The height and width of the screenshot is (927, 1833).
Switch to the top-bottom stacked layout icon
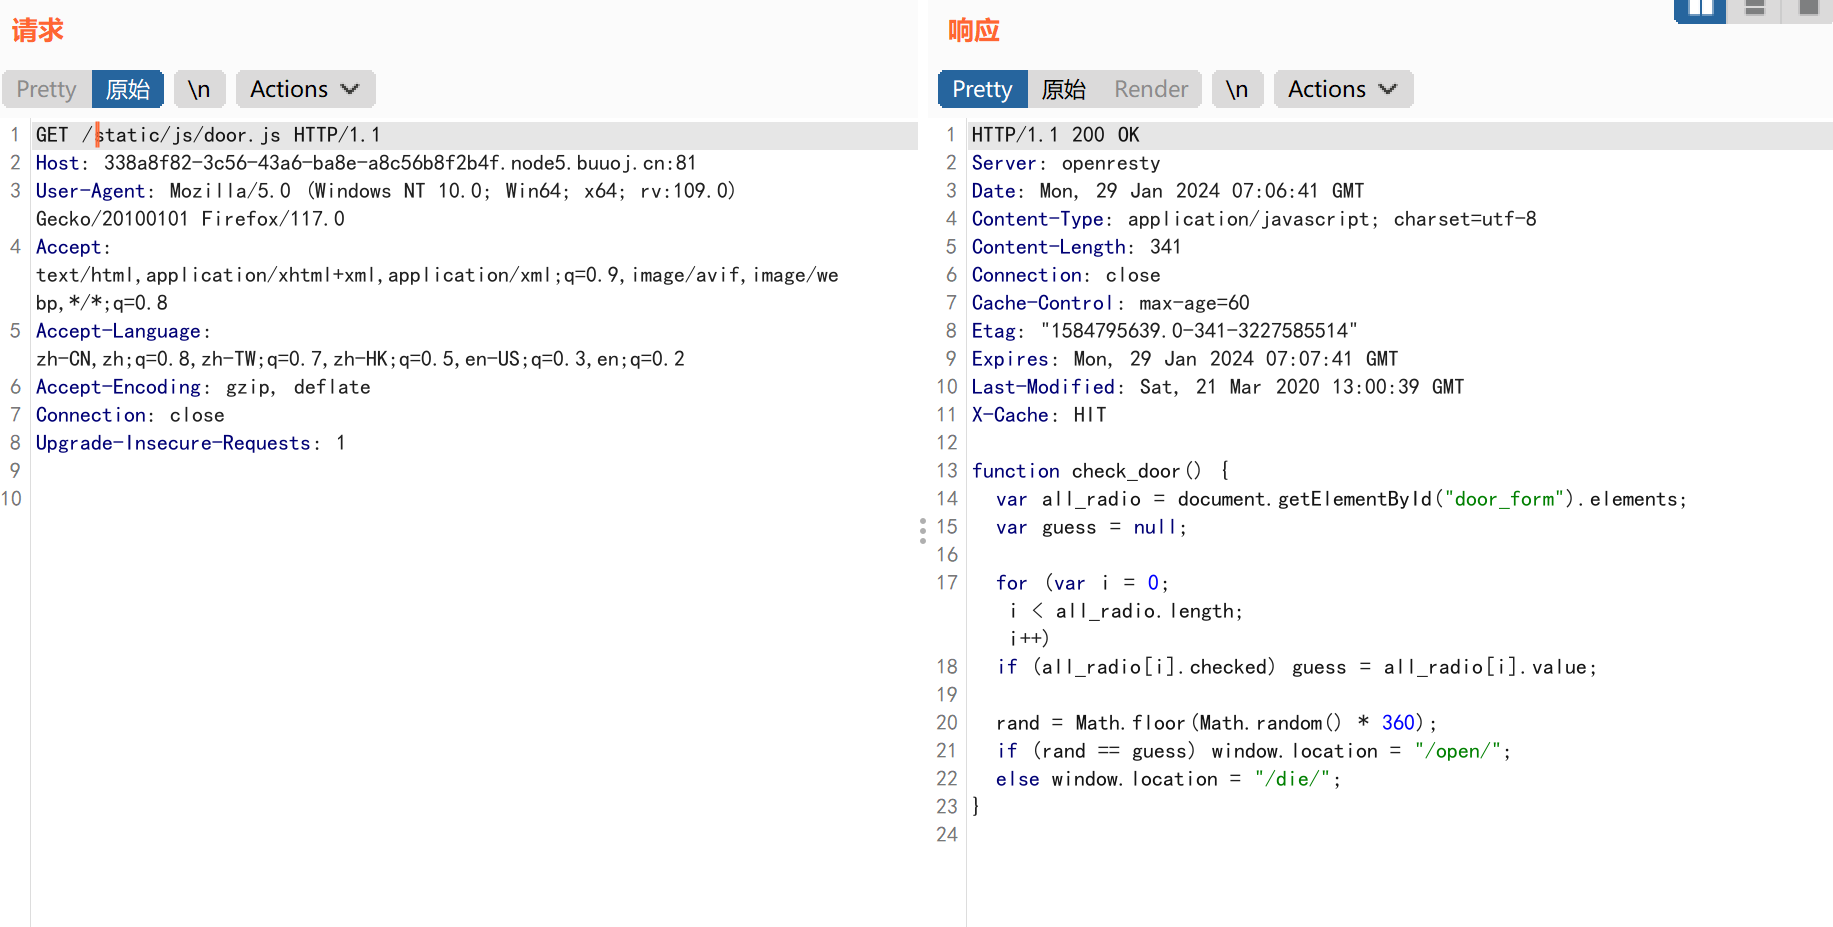pos(1754,9)
